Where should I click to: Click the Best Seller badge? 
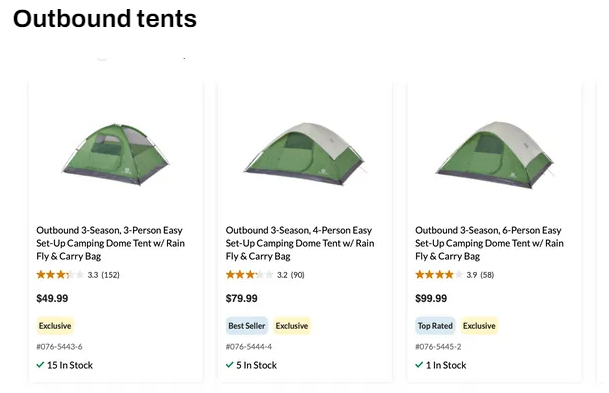[x=247, y=326]
